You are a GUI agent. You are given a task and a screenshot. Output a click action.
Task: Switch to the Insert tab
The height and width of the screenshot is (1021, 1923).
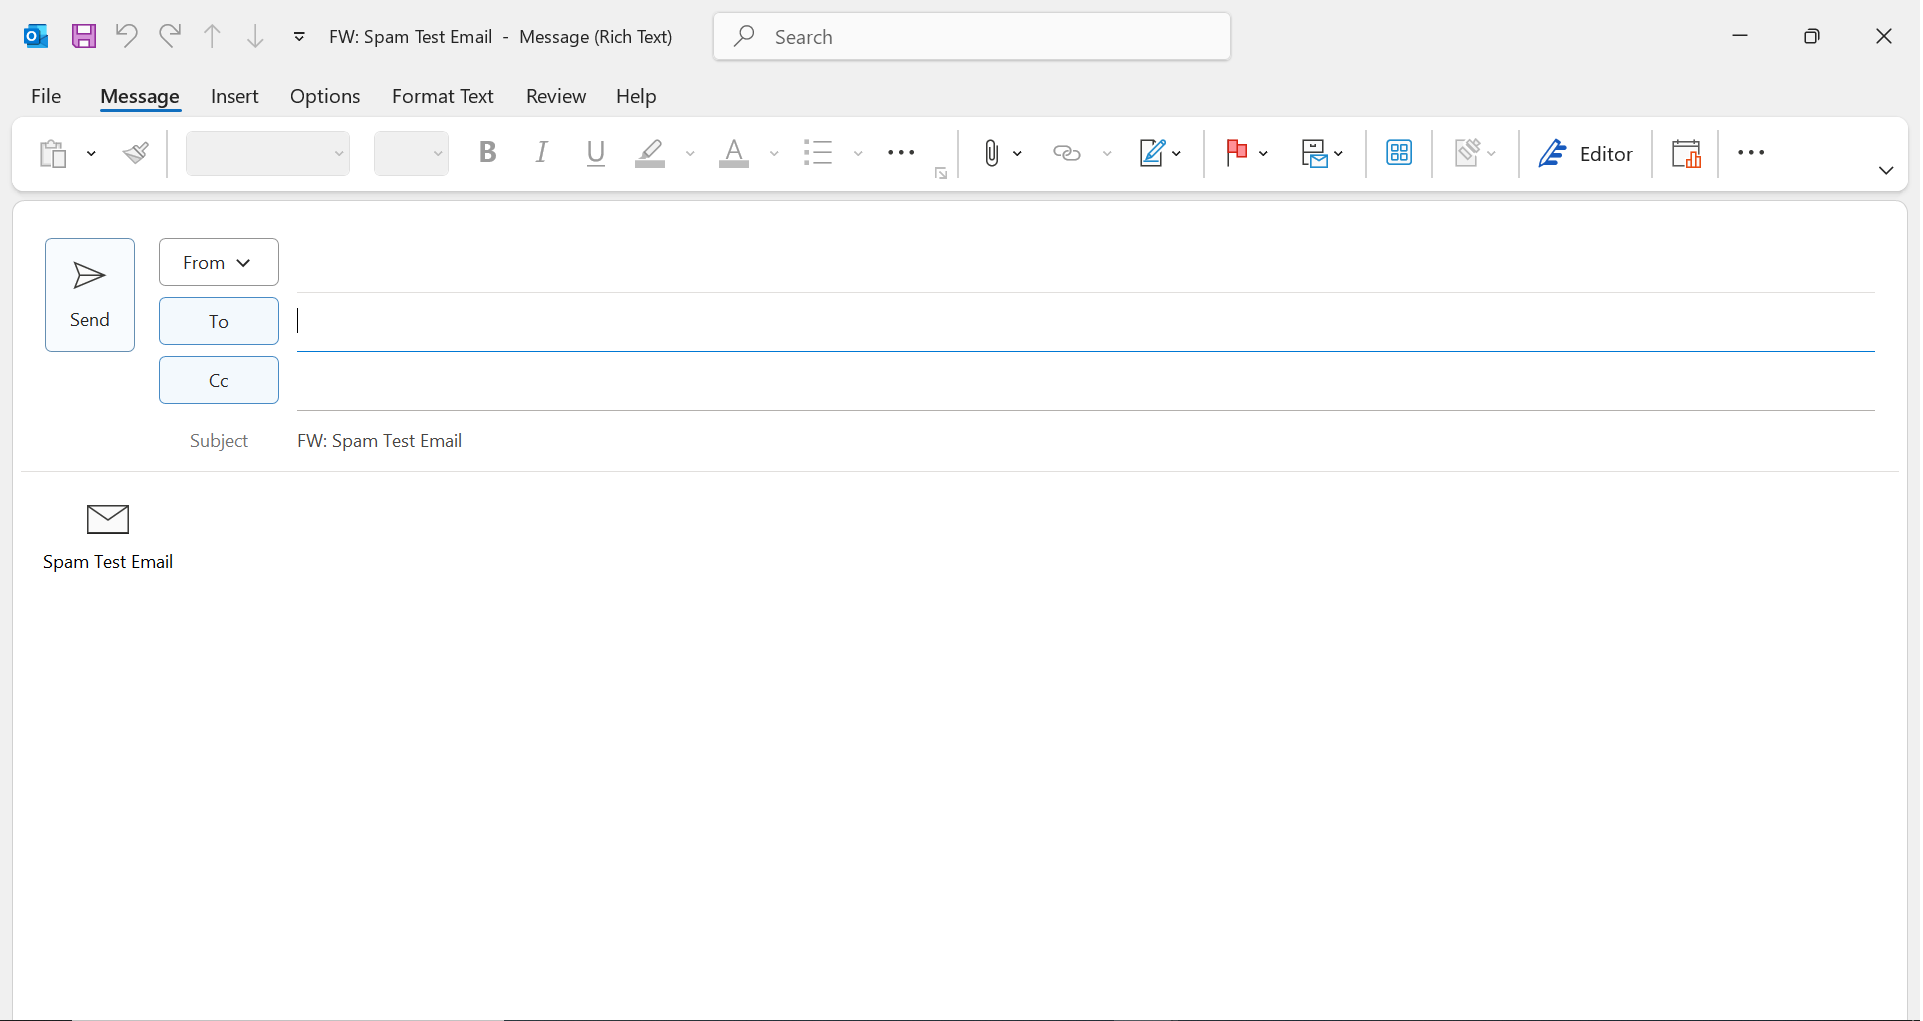pos(235,96)
